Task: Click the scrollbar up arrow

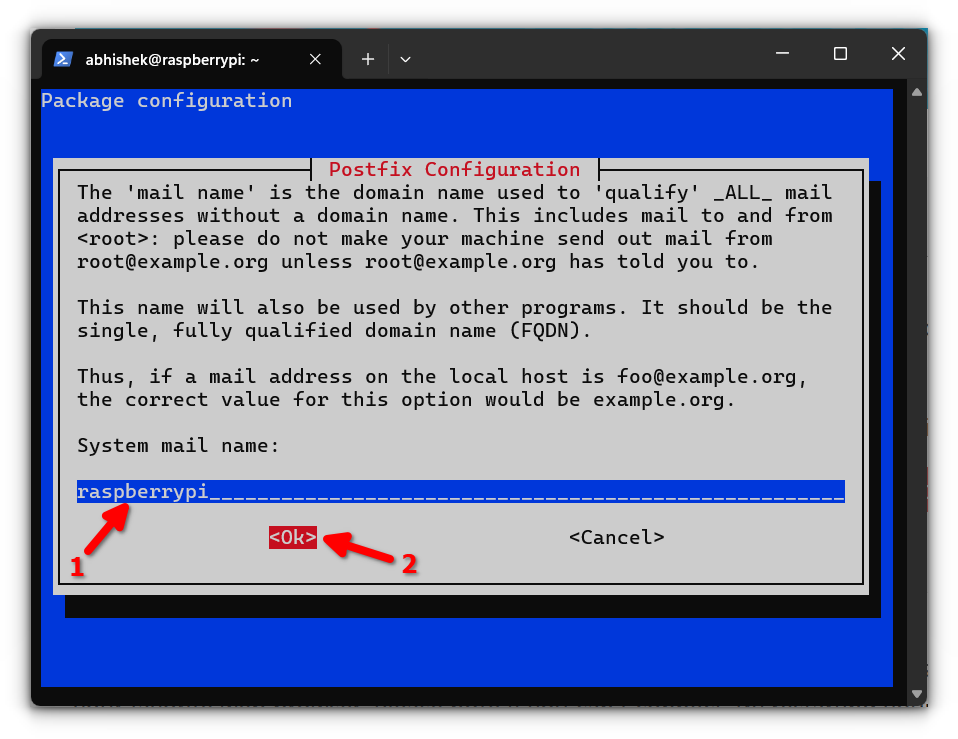Action: [x=916, y=93]
